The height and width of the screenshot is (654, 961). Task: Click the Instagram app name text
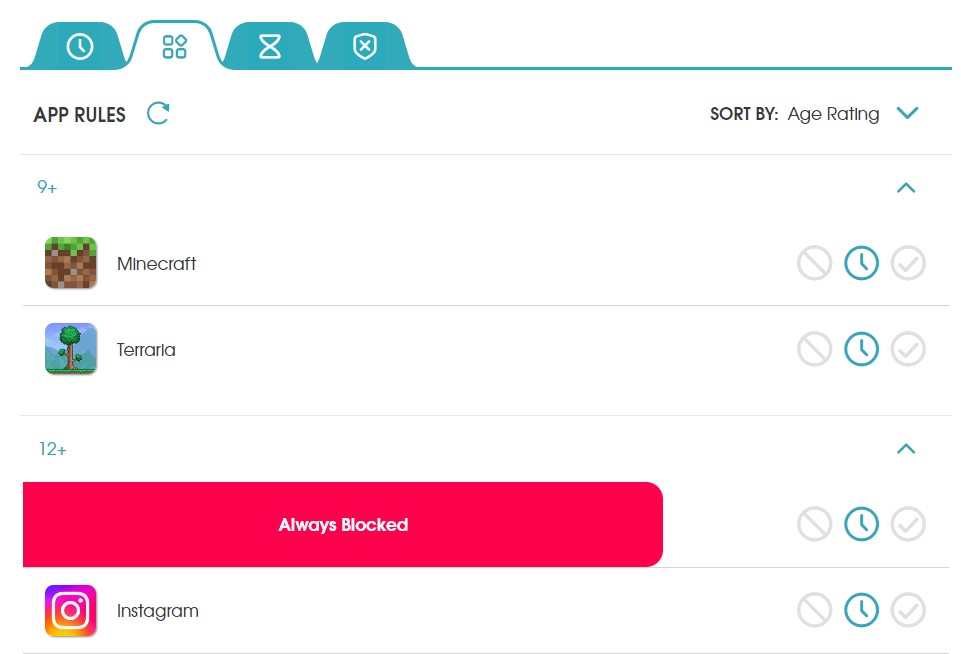[158, 610]
